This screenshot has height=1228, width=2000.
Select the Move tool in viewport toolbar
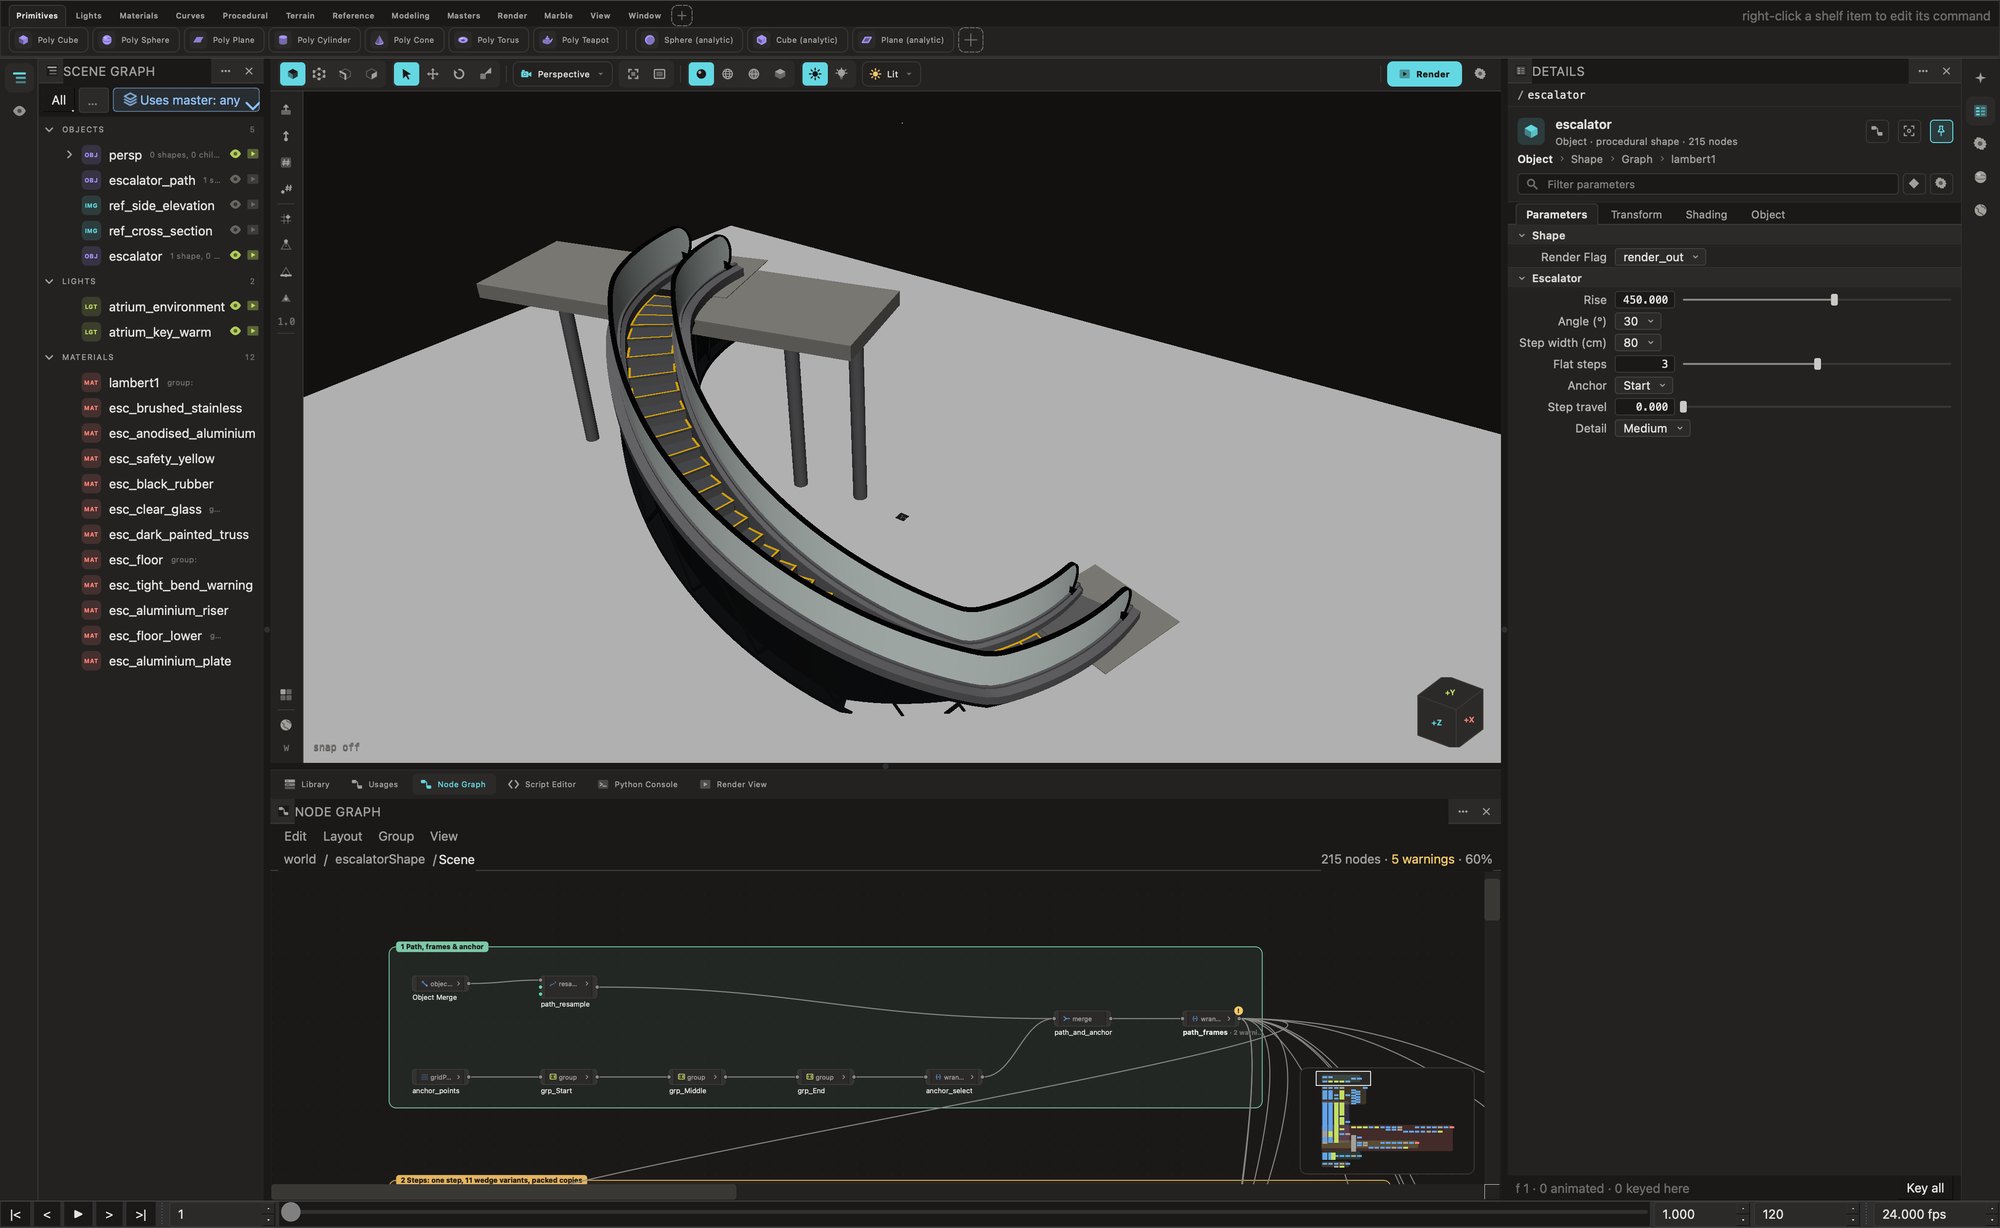pos(433,74)
